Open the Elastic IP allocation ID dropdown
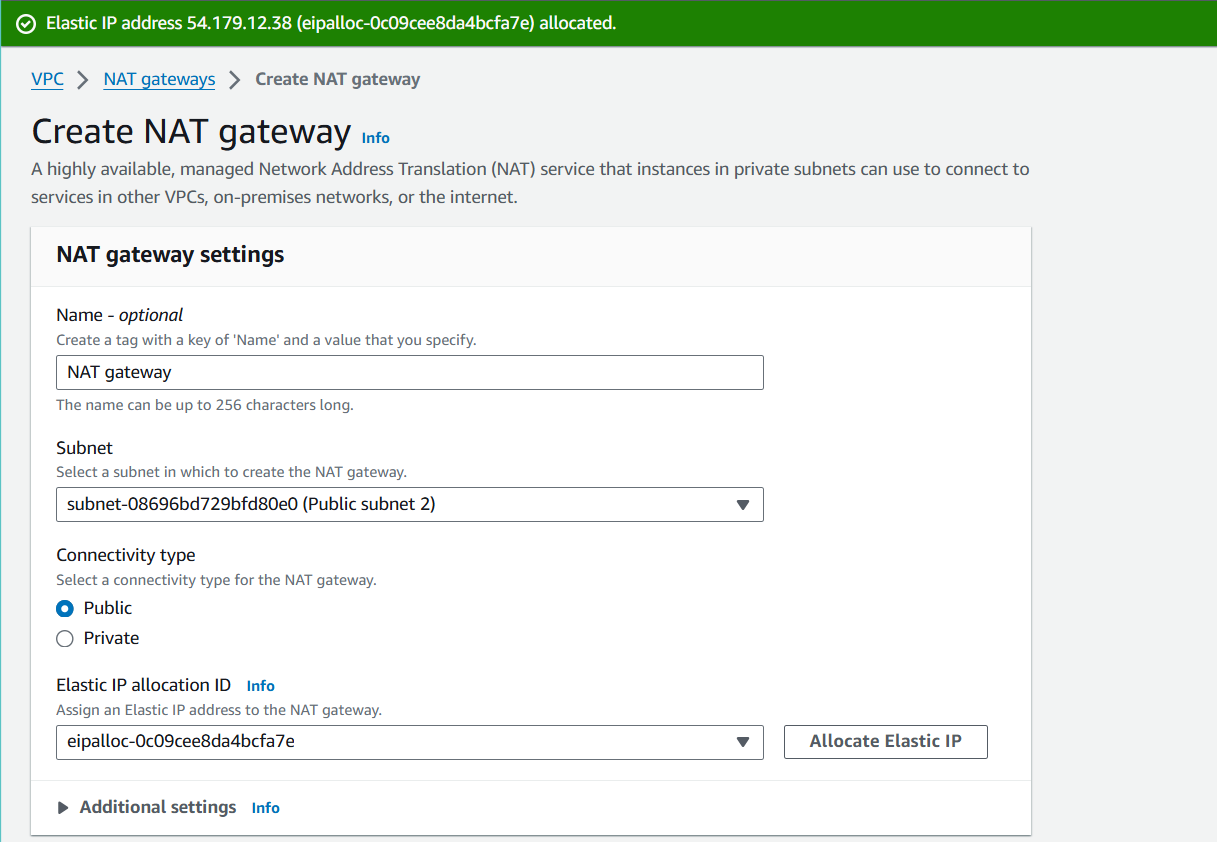This screenshot has width=1217, height=842. (410, 742)
